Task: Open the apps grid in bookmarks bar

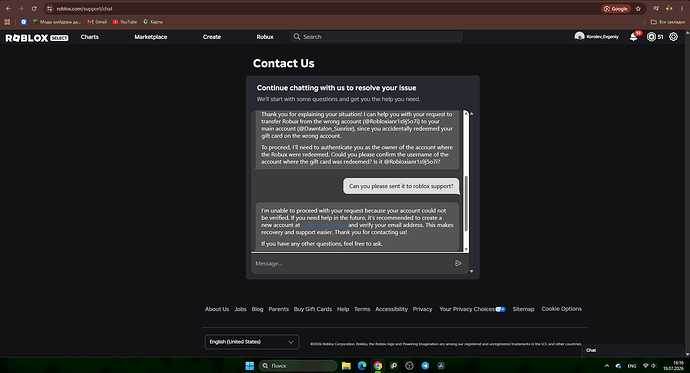Action: click(x=7, y=22)
